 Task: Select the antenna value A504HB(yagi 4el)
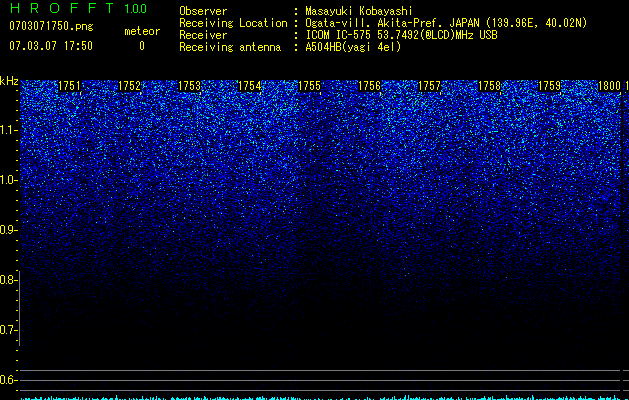353,47
